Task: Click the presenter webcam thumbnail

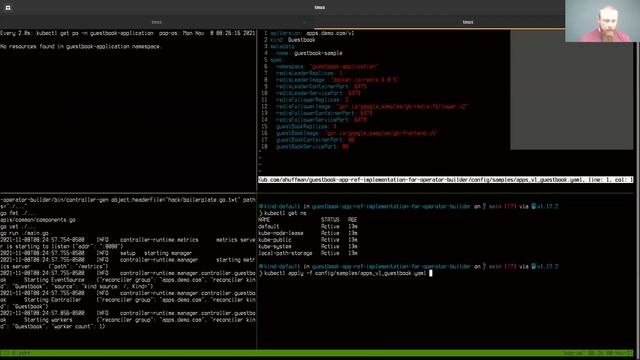Action: pos(602,21)
